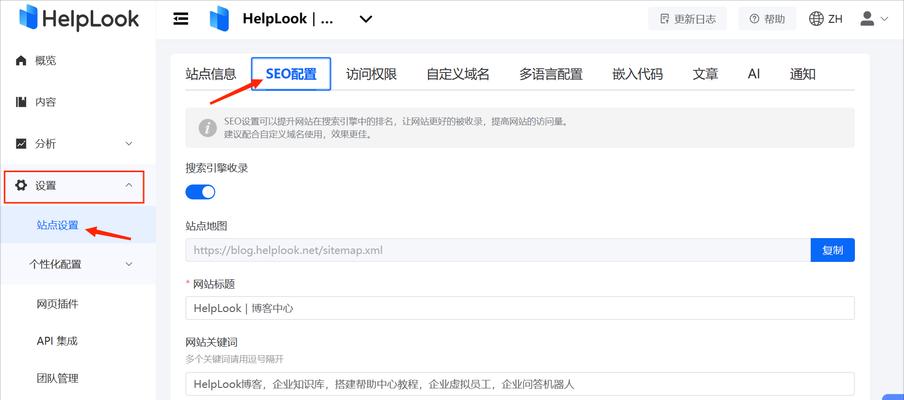Switch to the 多语言配置 tab
Screen dimensions: 904x400
(x=551, y=74)
